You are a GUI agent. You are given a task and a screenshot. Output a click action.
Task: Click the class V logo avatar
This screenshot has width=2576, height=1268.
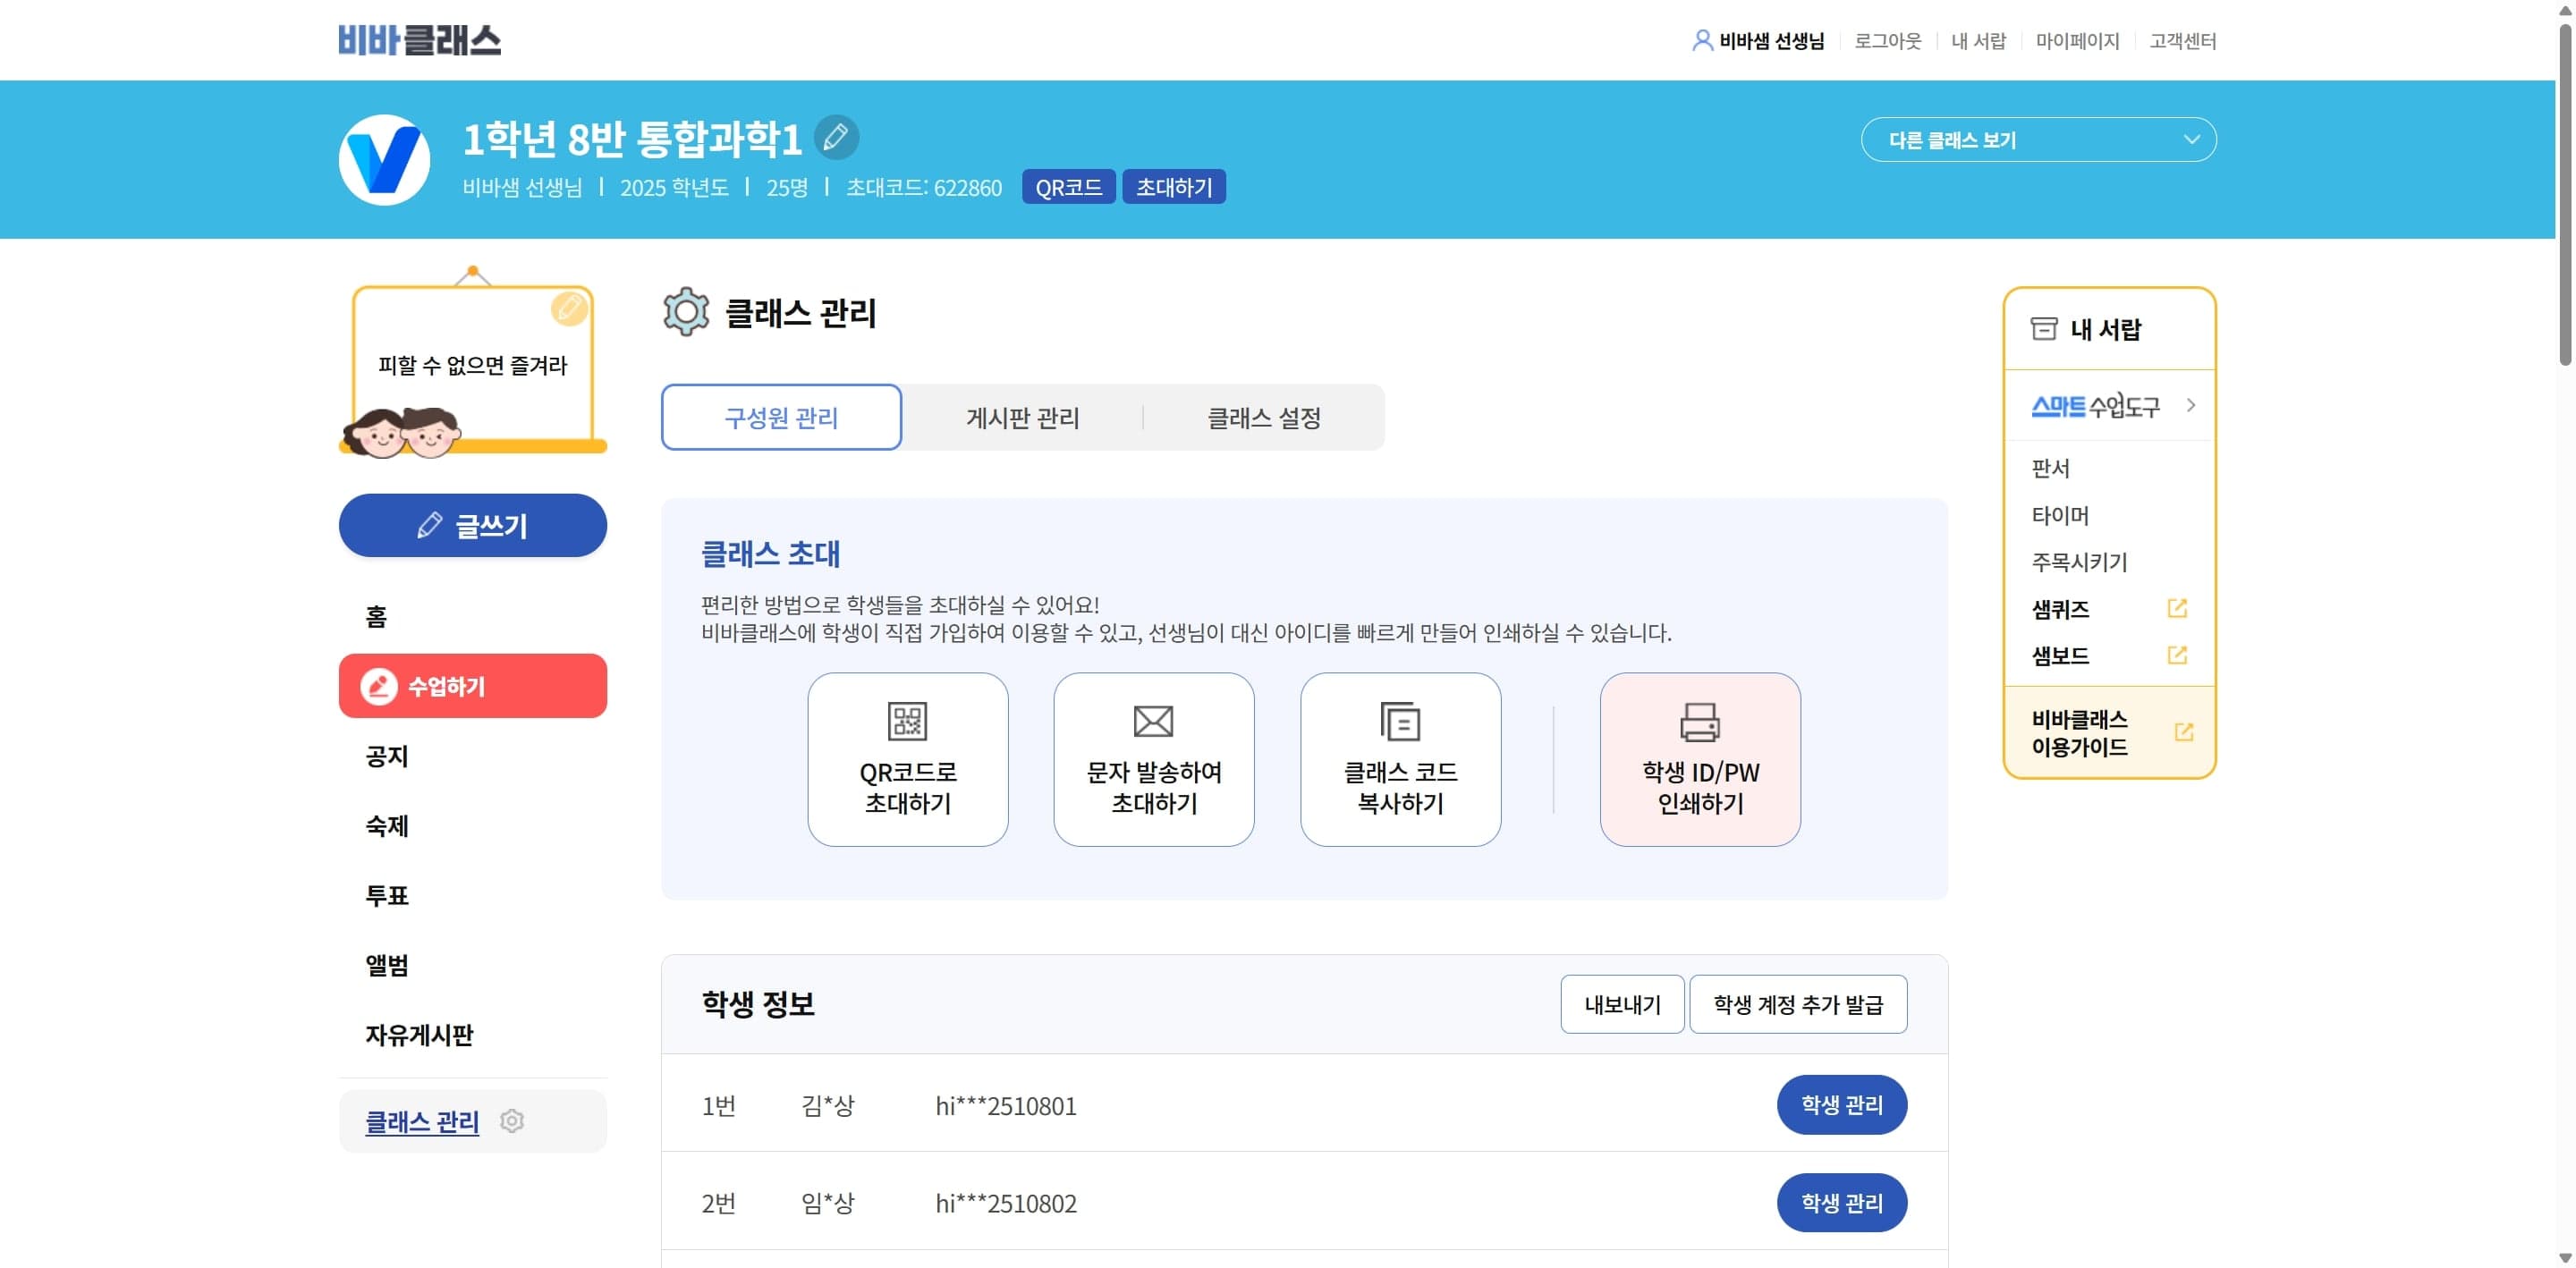(385, 160)
